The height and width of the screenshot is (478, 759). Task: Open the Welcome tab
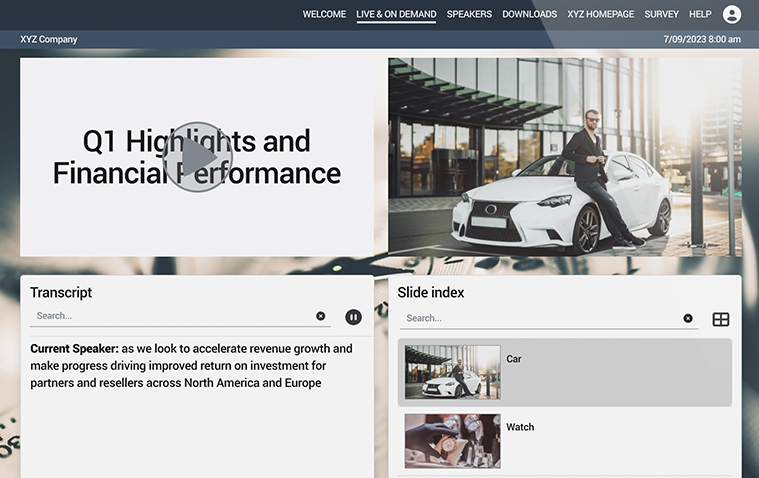pos(324,14)
